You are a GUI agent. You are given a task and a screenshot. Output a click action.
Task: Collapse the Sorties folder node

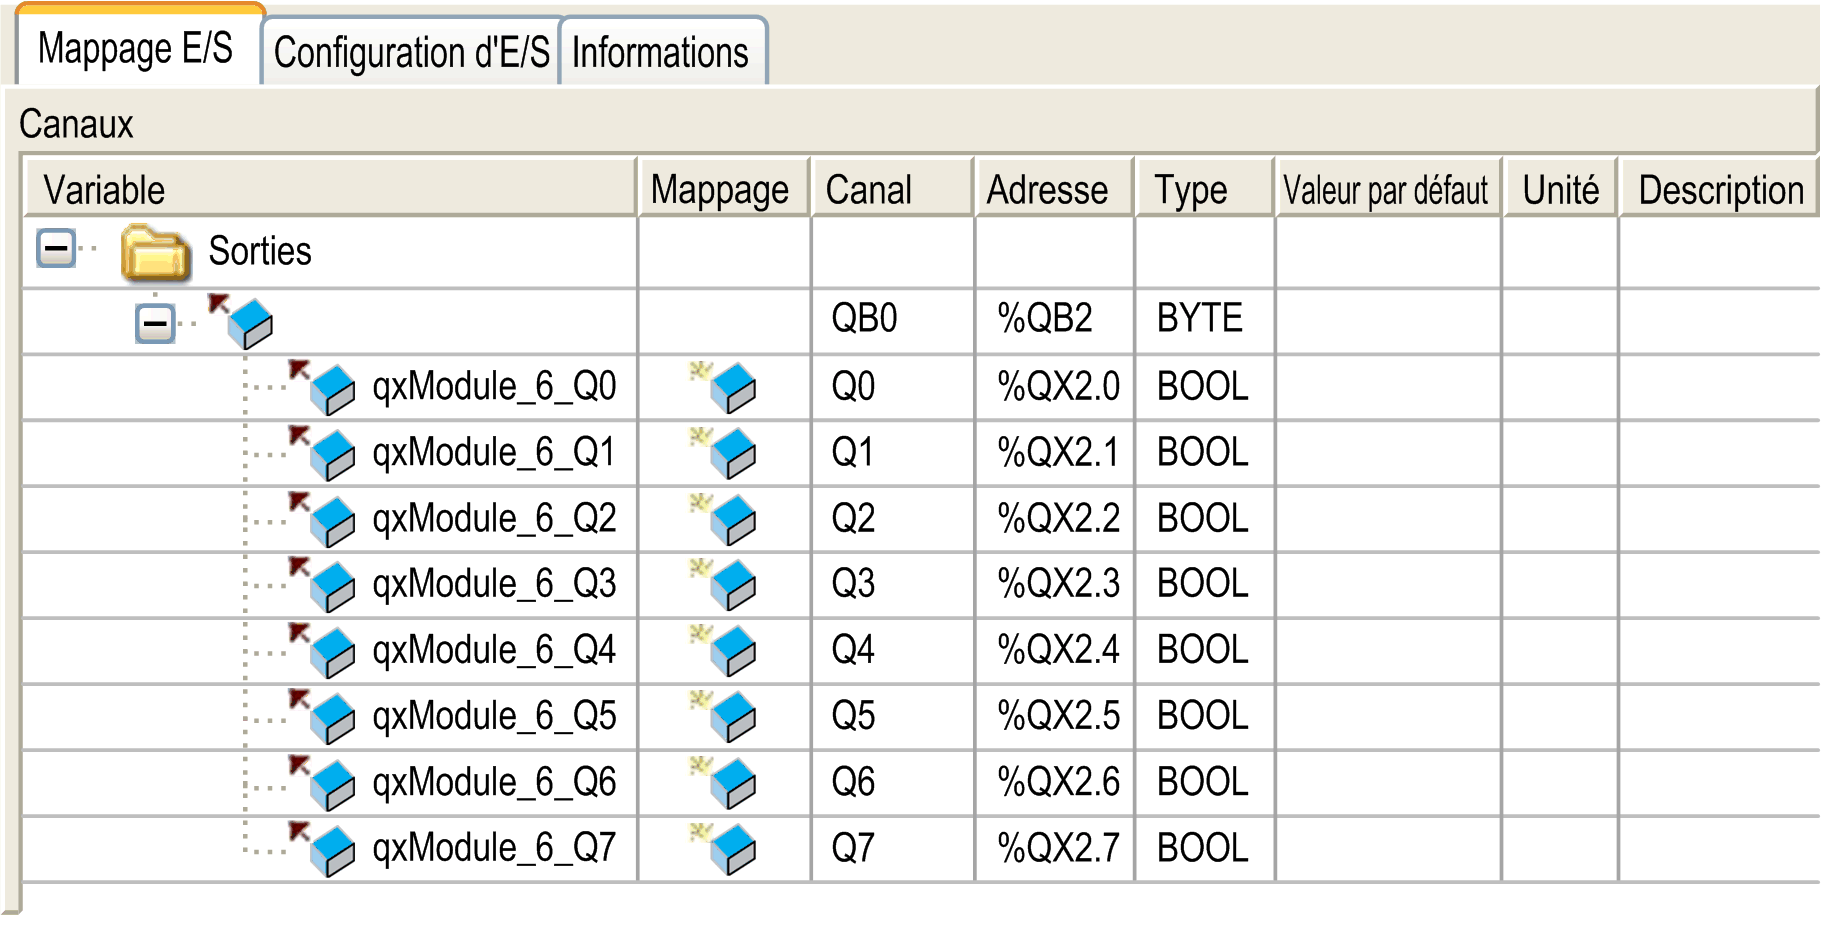(56, 248)
